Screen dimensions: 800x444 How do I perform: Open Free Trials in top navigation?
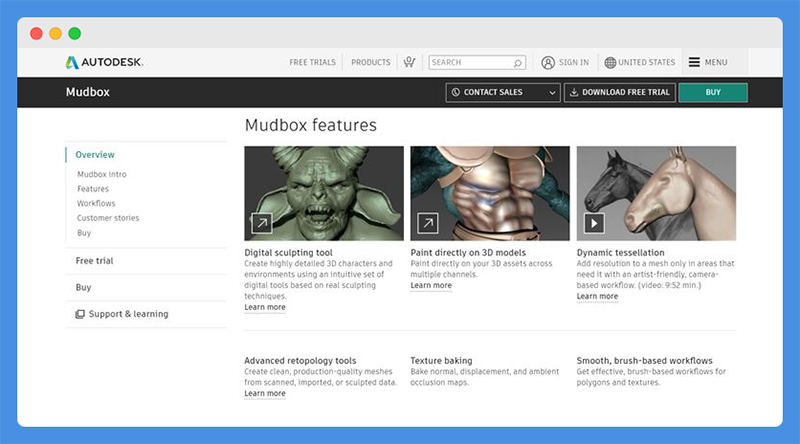tap(312, 62)
